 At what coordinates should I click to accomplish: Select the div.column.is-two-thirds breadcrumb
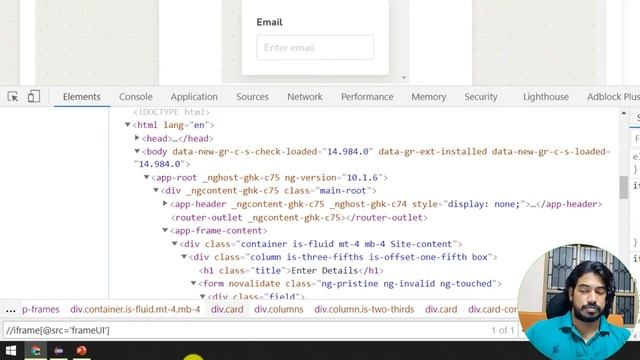[x=364, y=309]
